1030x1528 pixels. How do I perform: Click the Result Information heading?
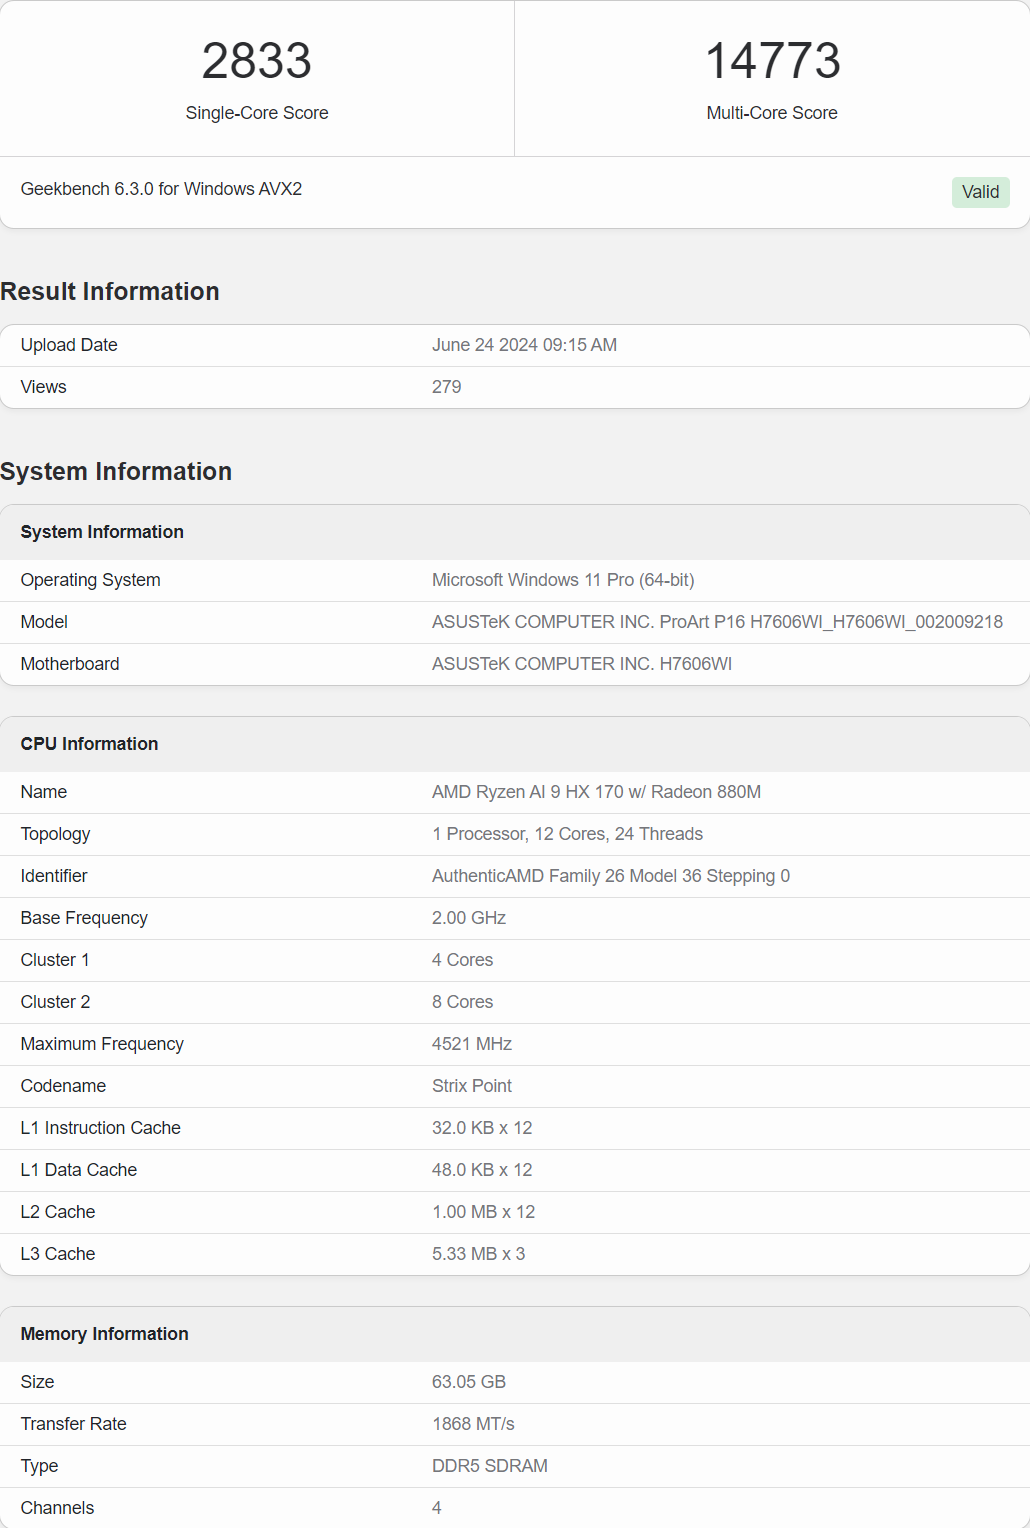point(110,292)
